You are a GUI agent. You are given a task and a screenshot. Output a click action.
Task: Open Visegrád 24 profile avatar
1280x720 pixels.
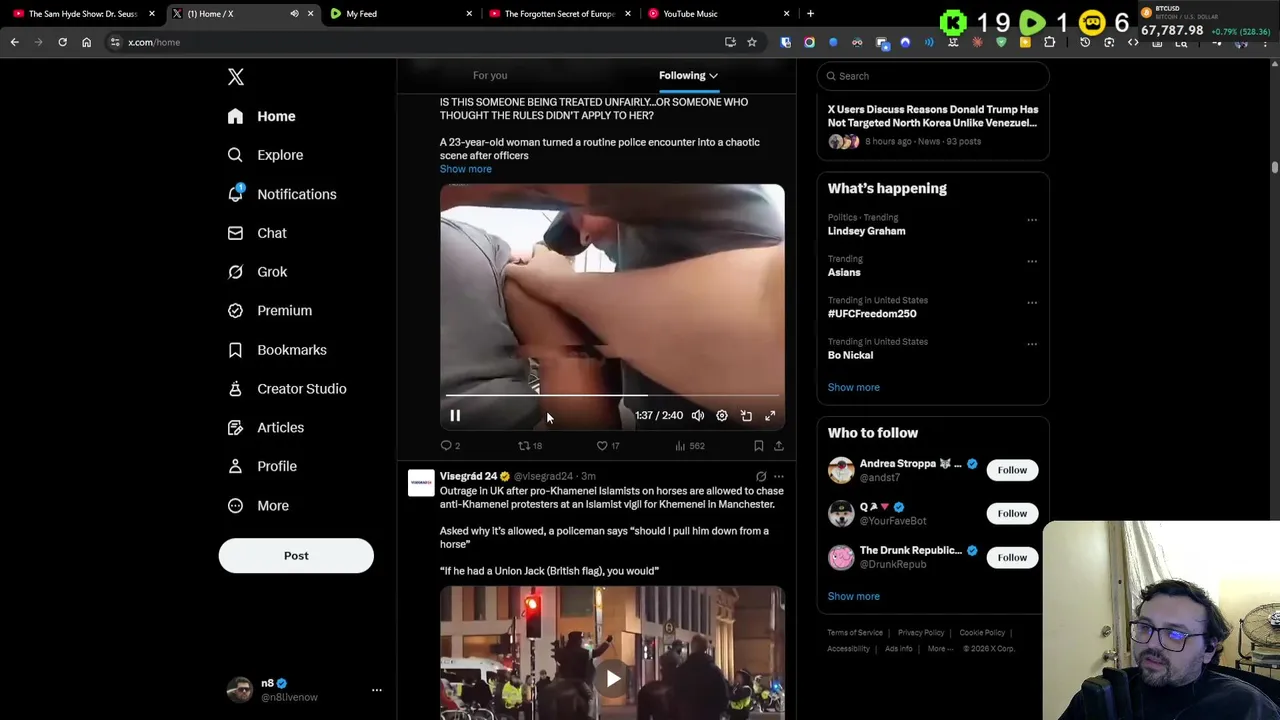tap(421, 483)
